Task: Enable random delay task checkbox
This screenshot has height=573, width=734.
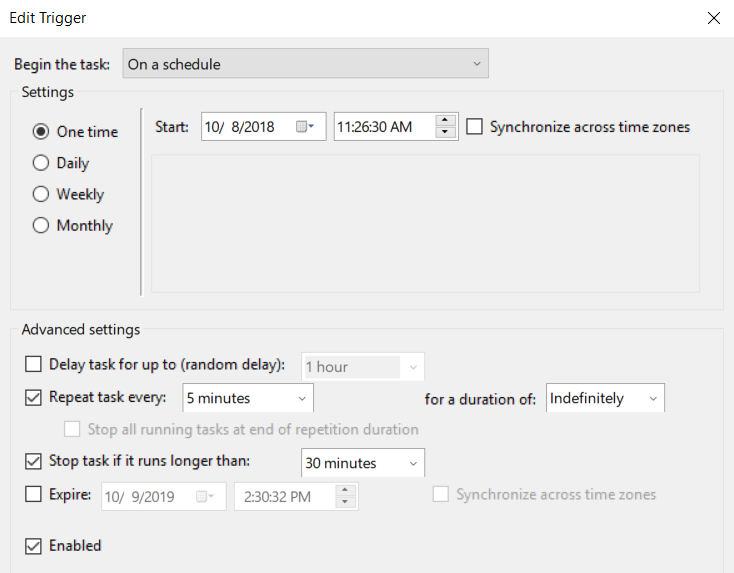Action: [x=33, y=364]
